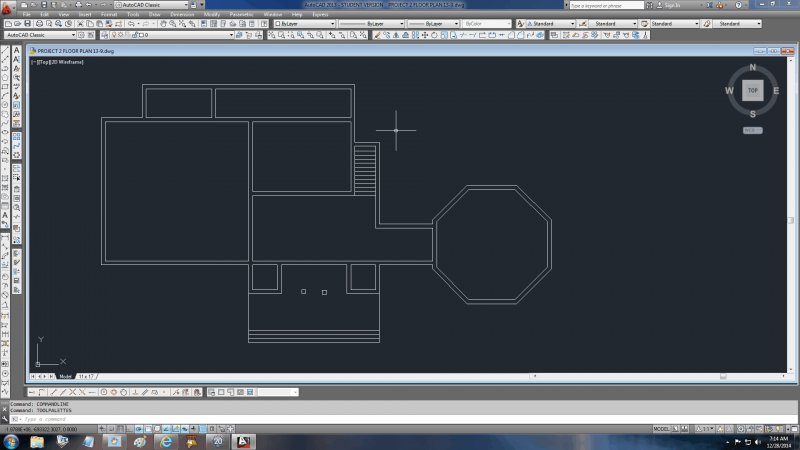The image size is (800, 450).
Task: Open the Dimension menu
Action: (x=182, y=14)
